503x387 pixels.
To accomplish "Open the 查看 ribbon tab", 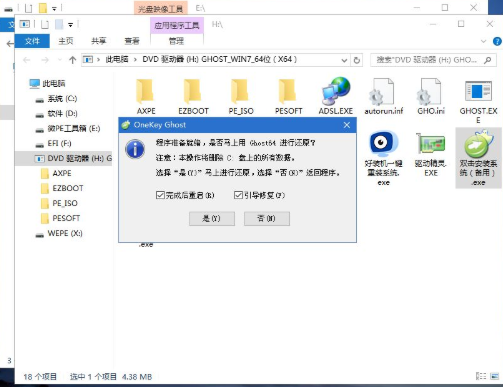I will [132, 41].
